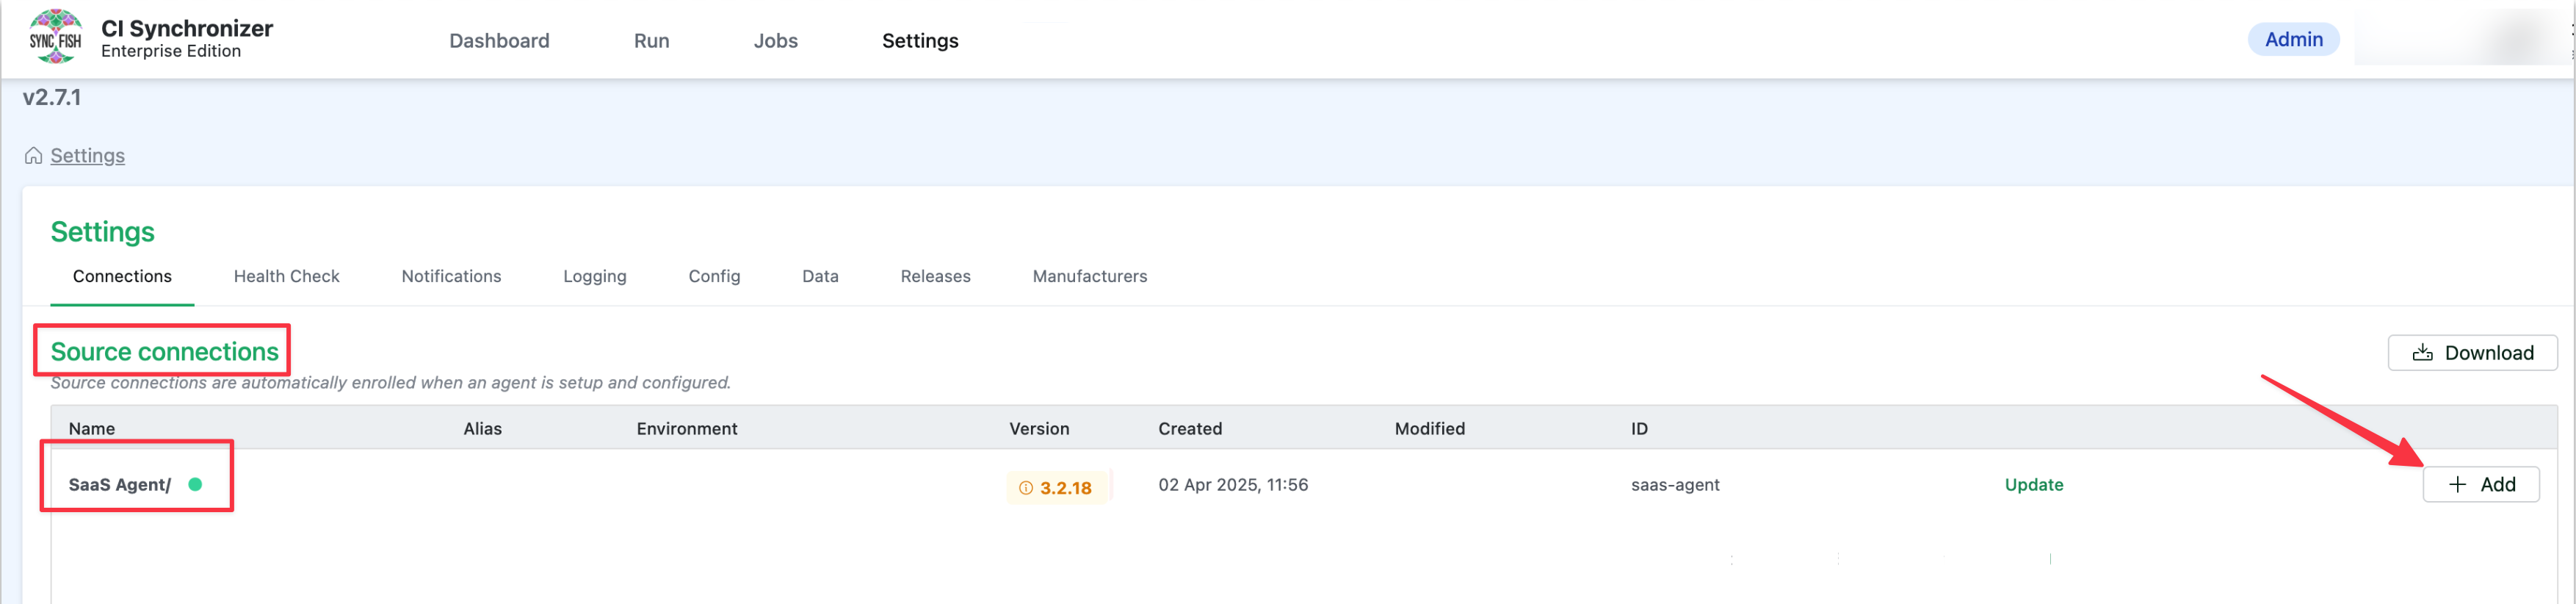The width and height of the screenshot is (2576, 604).
Task: Select Settings in the top navigation
Action: point(920,40)
